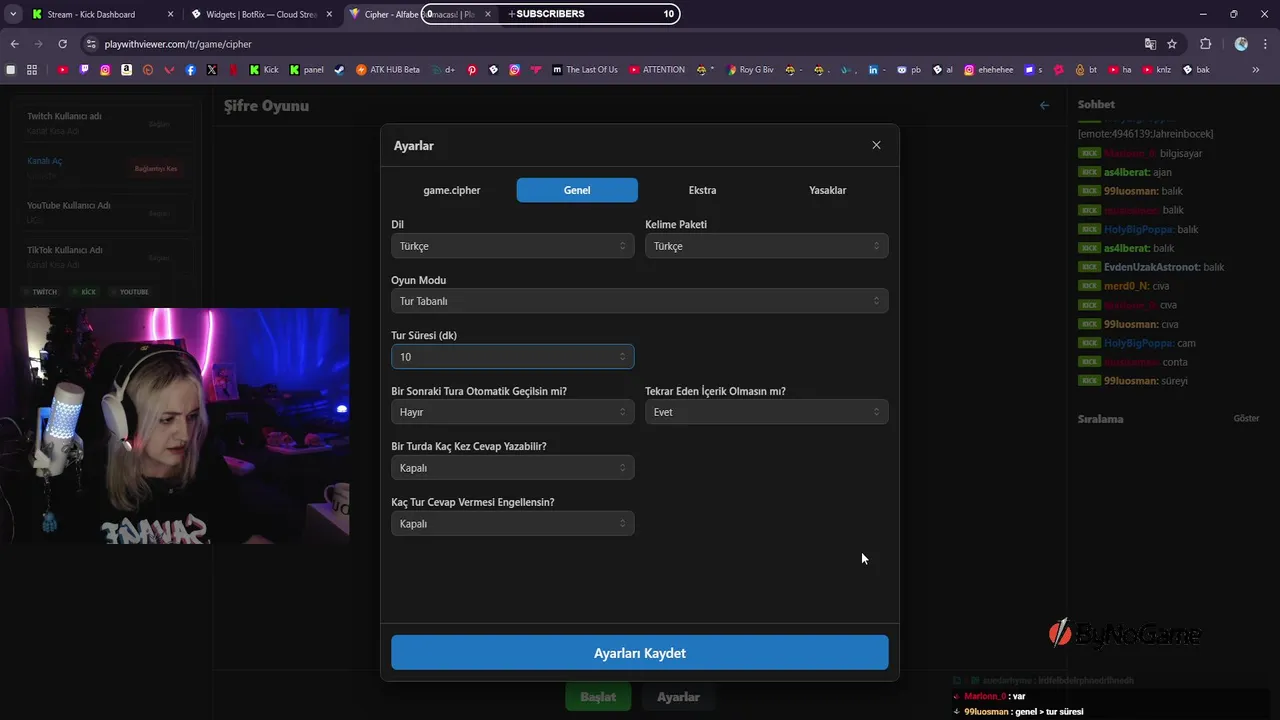Close the Widgets BotRix tab
The height and width of the screenshot is (720, 1280).
[x=329, y=14]
